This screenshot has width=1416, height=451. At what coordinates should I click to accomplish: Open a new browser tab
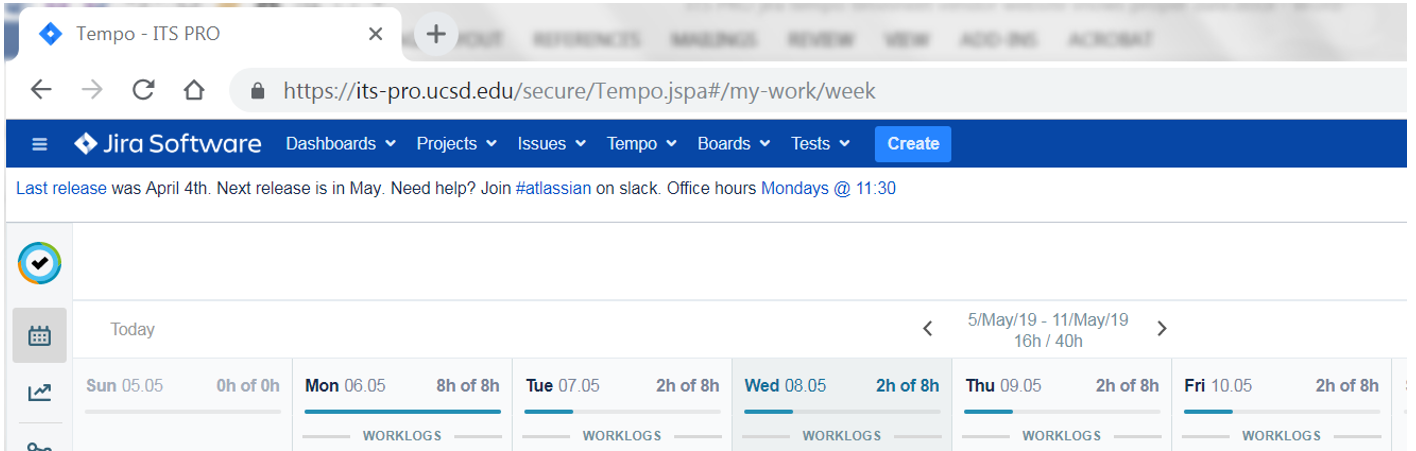(x=436, y=34)
